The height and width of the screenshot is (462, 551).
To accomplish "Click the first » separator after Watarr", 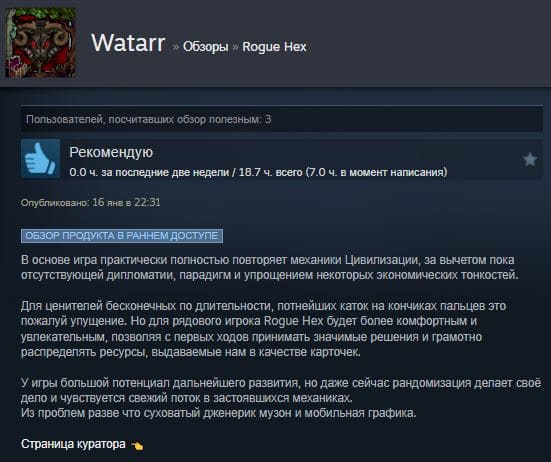I will [176, 47].
